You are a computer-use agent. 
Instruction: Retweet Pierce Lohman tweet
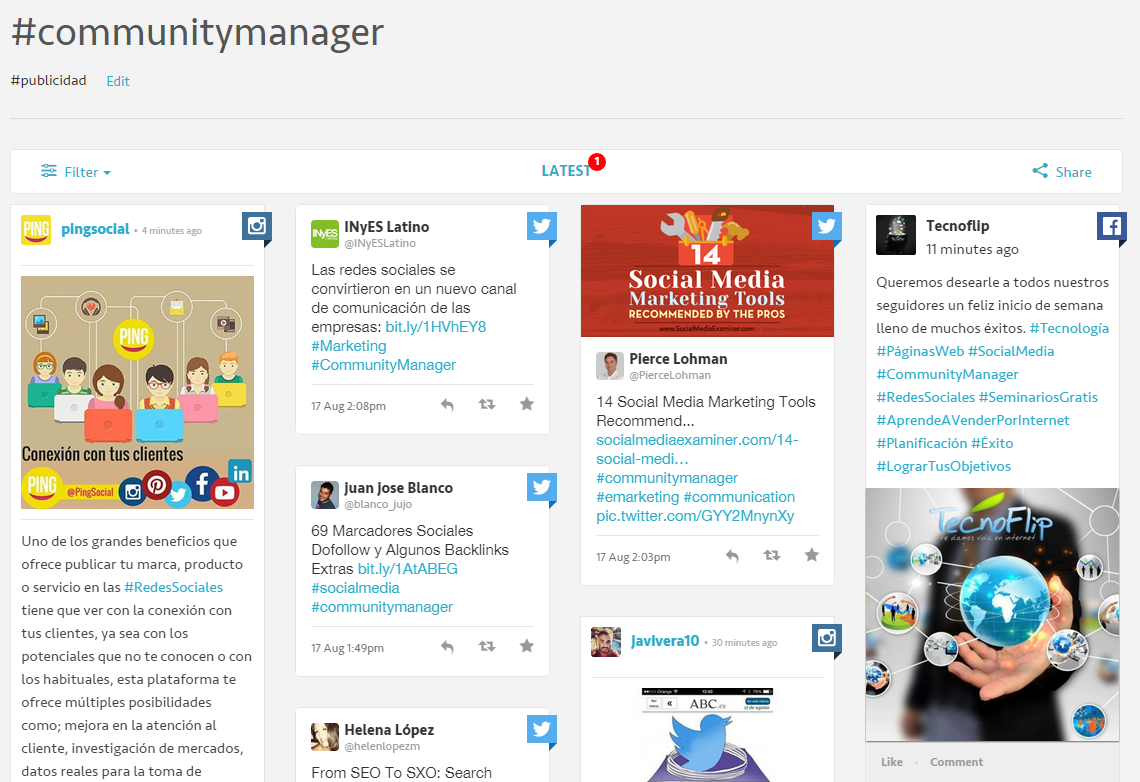(x=772, y=555)
